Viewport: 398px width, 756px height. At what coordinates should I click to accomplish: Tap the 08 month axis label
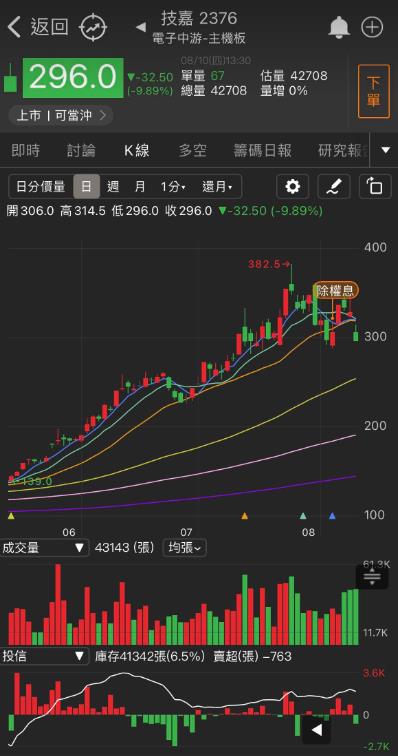pyautogui.click(x=308, y=532)
